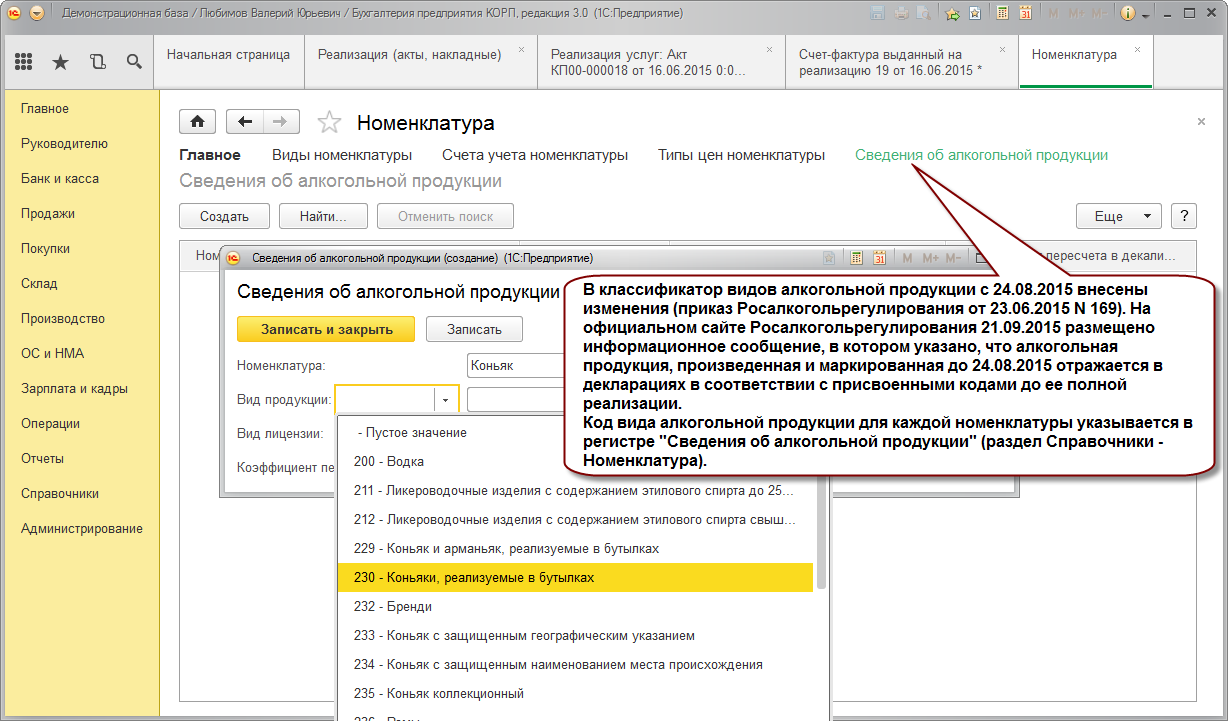Image resolution: width=1228 pixels, height=721 pixels.
Task: Open Favorites via the star icon
Action: [60, 62]
